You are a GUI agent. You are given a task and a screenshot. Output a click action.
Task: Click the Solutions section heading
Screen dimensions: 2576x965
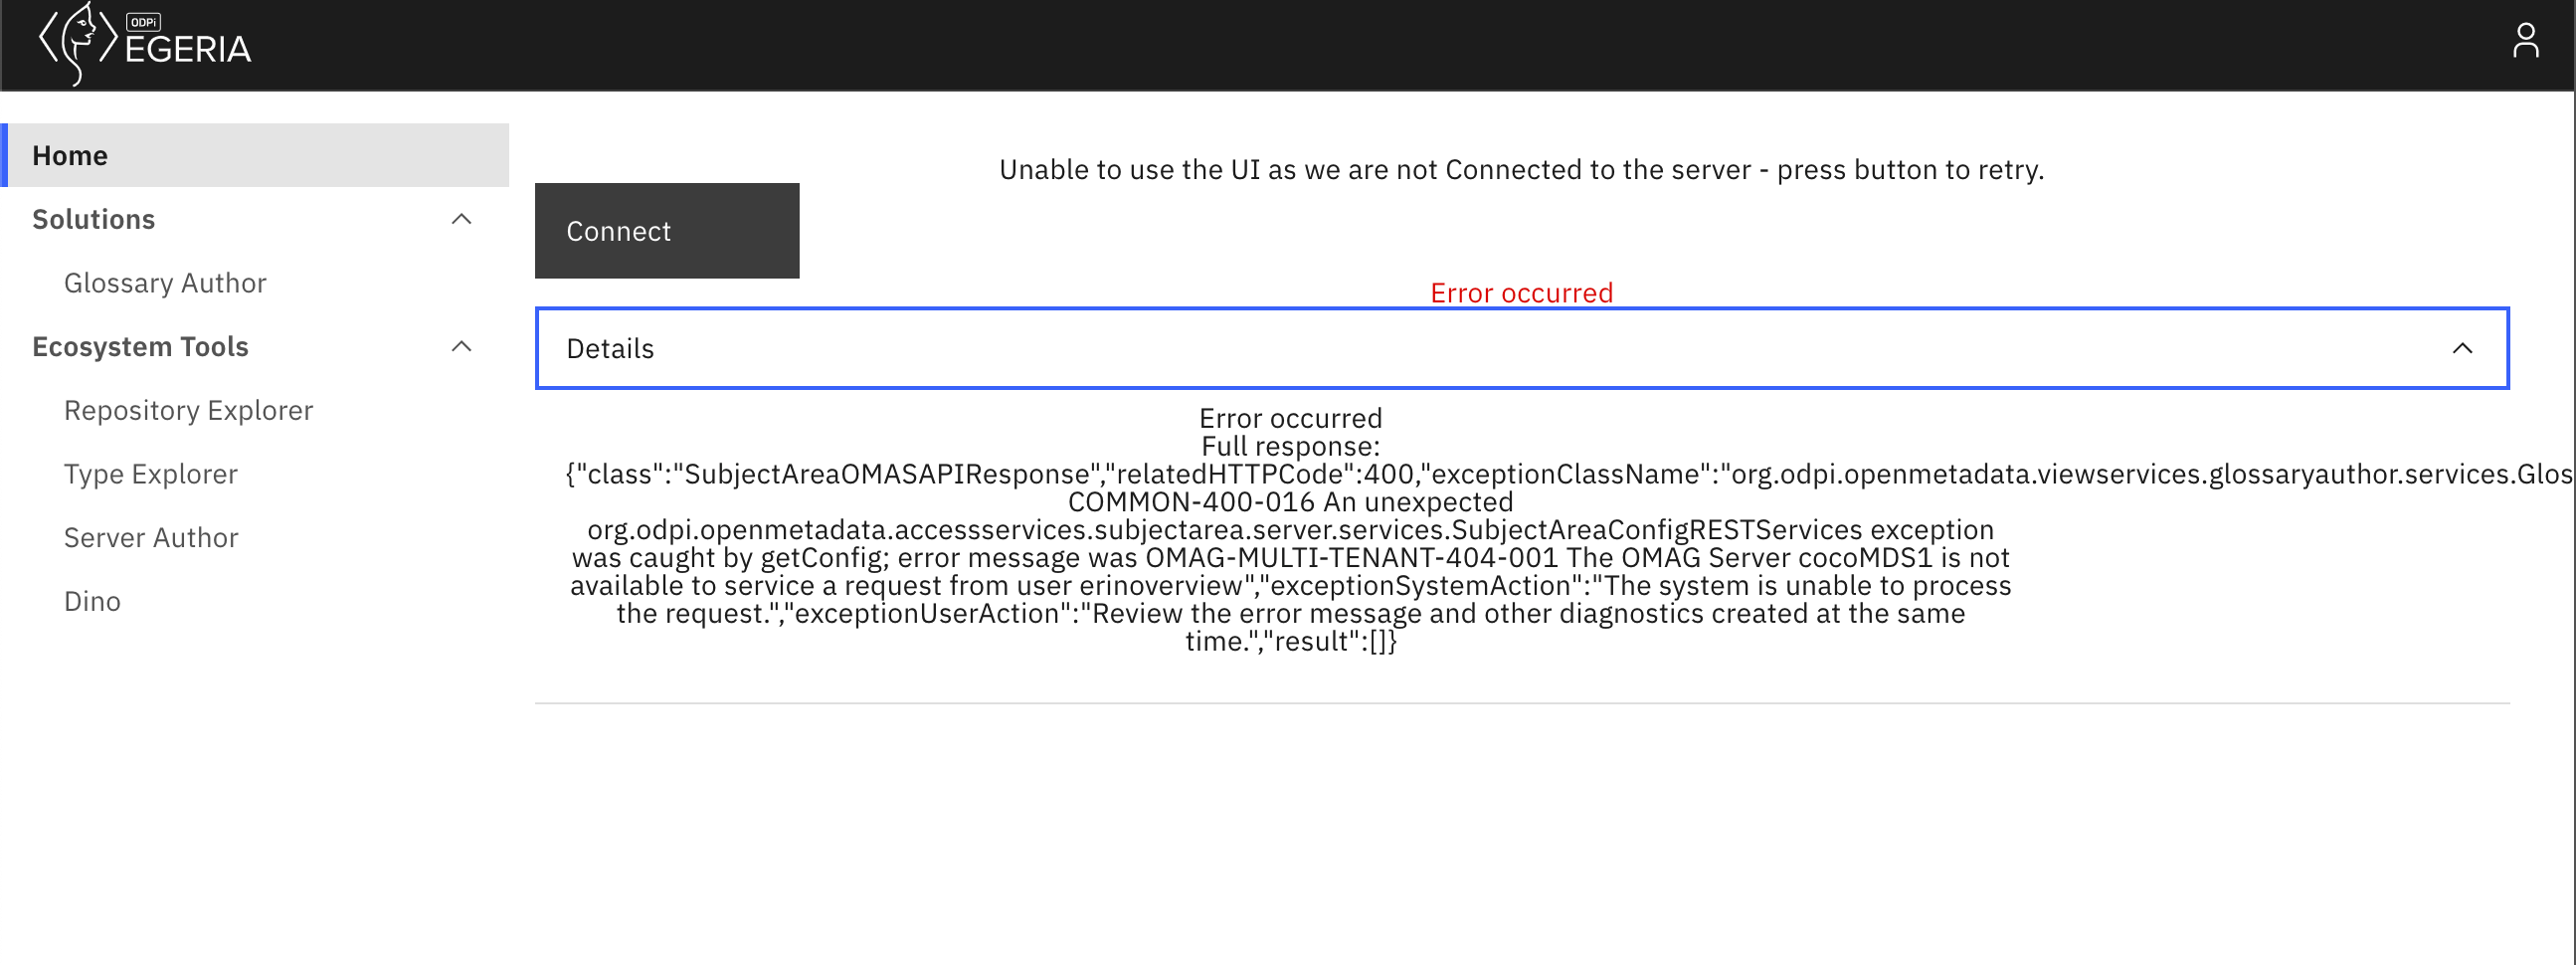pos(93,218)
